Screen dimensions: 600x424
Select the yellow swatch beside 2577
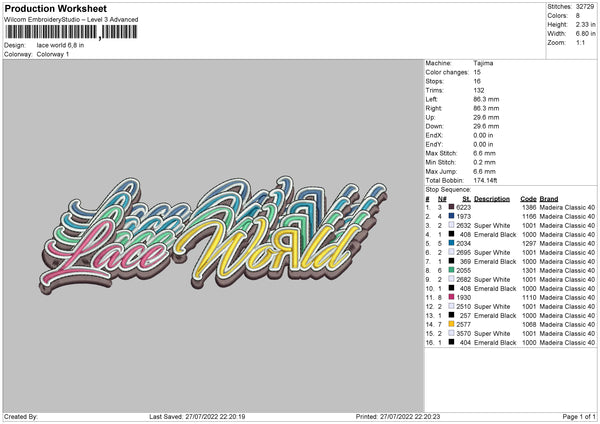pyautogui.click(x=452, y=324)
